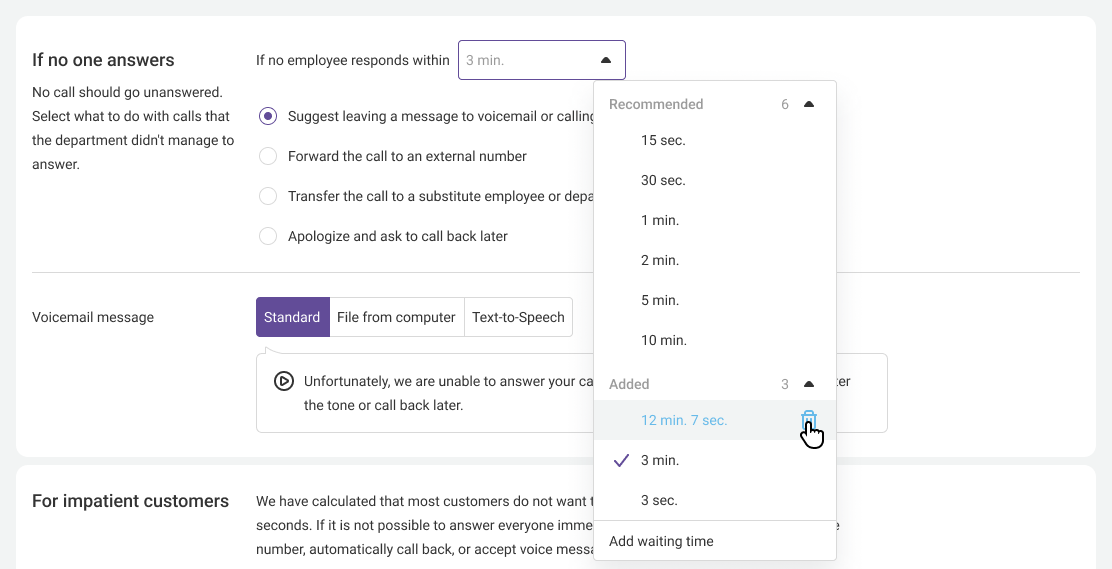Click Add waiting time
Viewport: 1112px width, 569px height.
point(661,541)
